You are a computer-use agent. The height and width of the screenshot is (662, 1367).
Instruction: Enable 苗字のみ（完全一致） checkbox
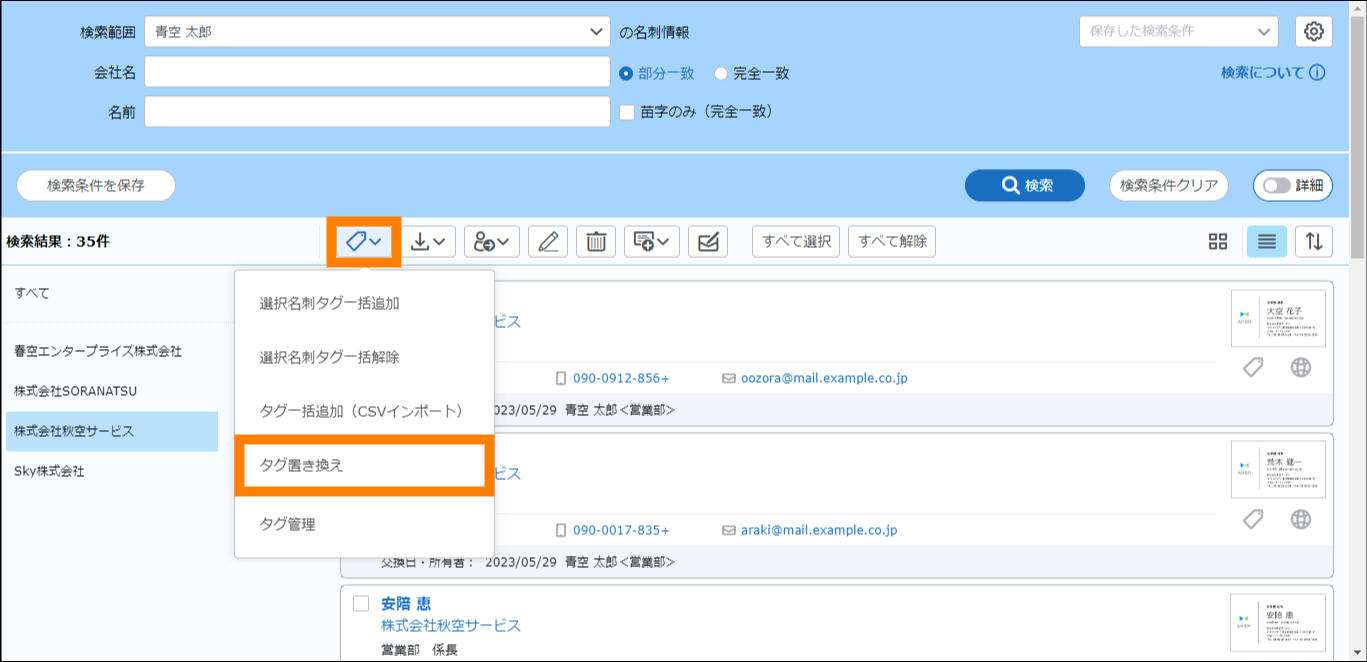tap(628, 112)
